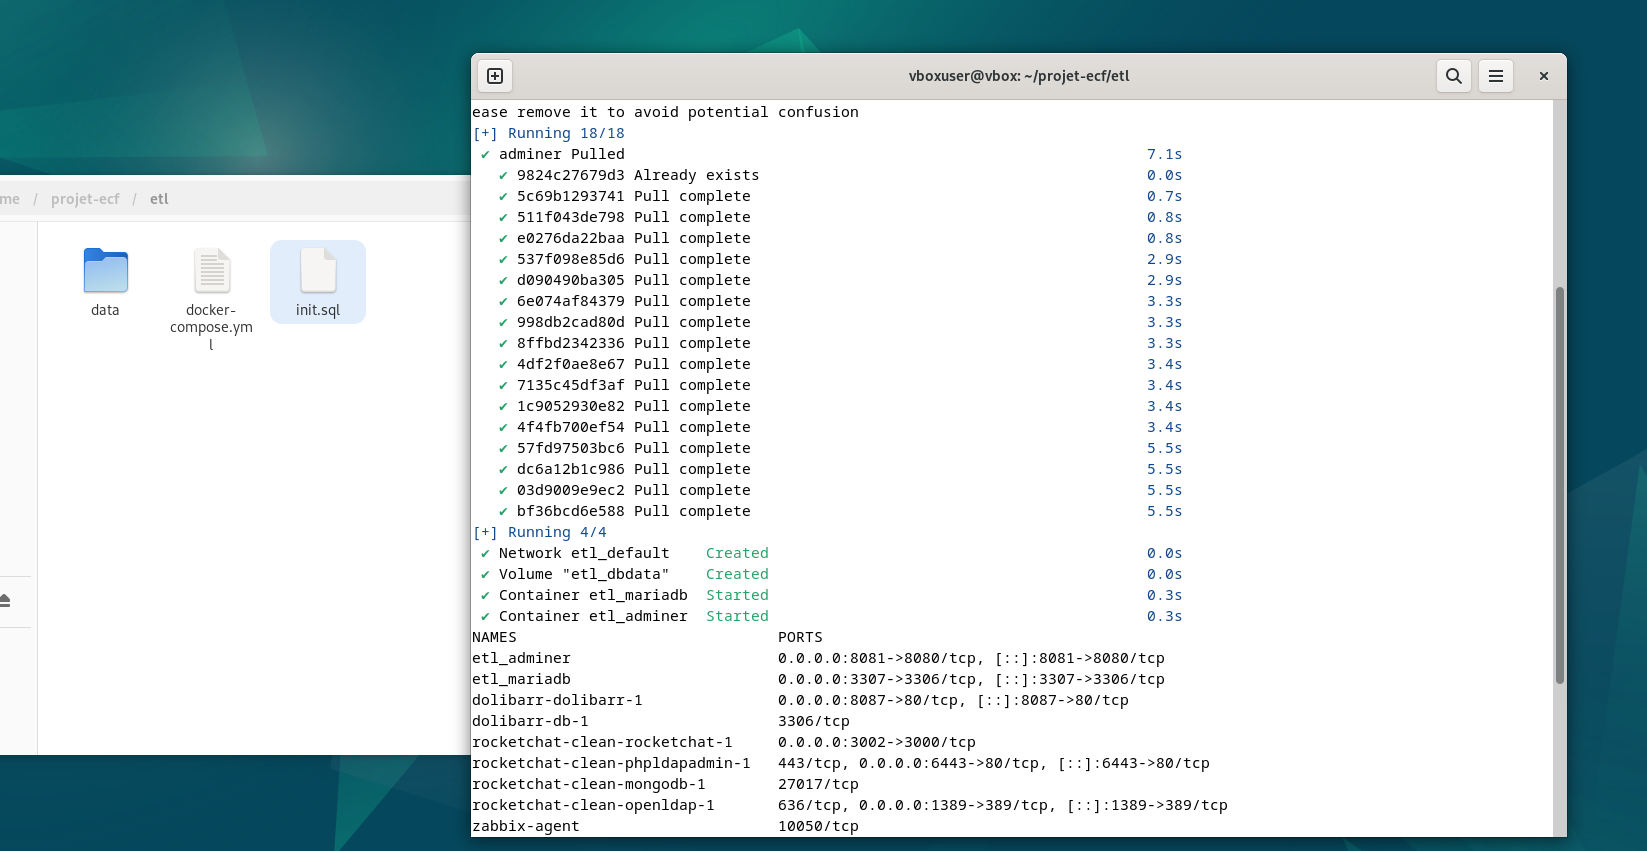Click the rocketchat-clean-mongodb-1 container name
This screenshot has height=851, width=1647.
click(588, 784)
